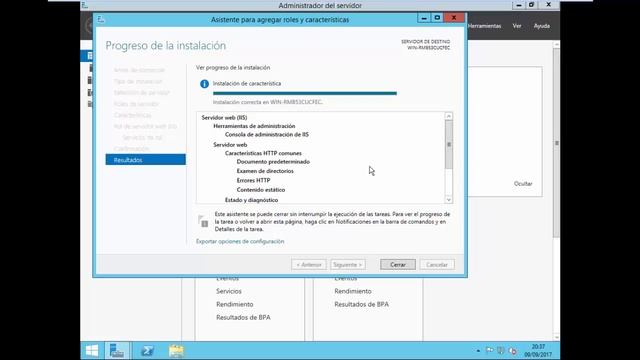The width and height of the screenshot is (640, 360).
Task: Click Rendimiento in the left Server Manager tile
Action: coord(235,304)
